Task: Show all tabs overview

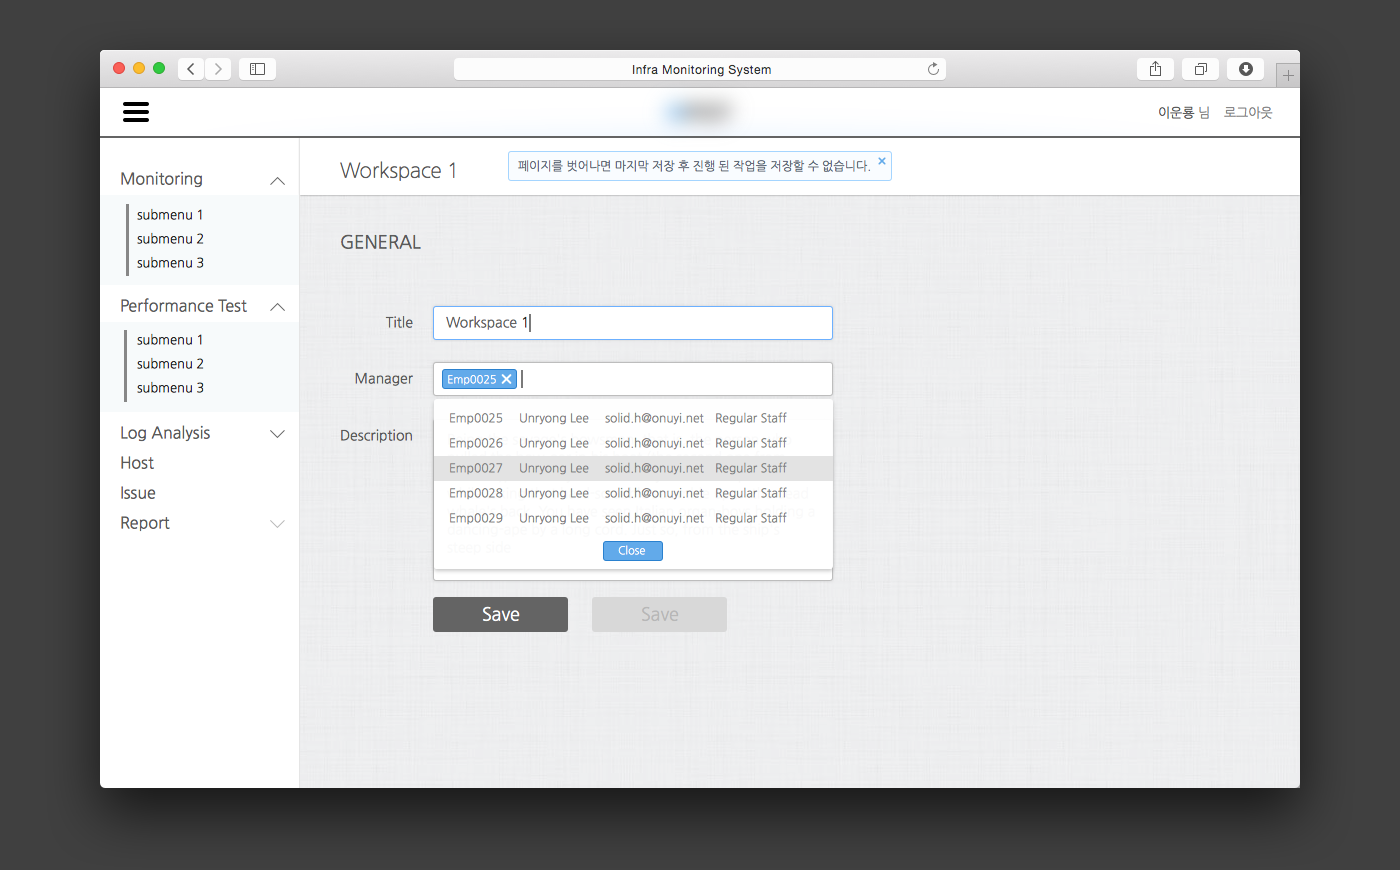Action: pos(1200,69)
